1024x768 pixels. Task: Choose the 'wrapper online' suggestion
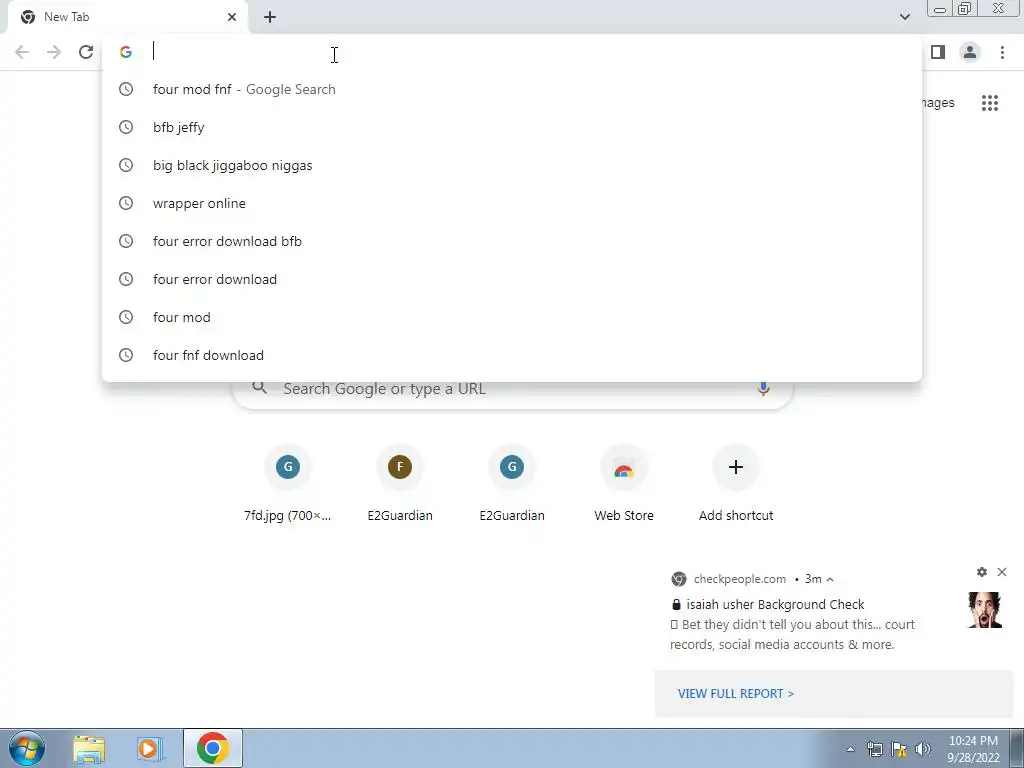coord(511,203)
